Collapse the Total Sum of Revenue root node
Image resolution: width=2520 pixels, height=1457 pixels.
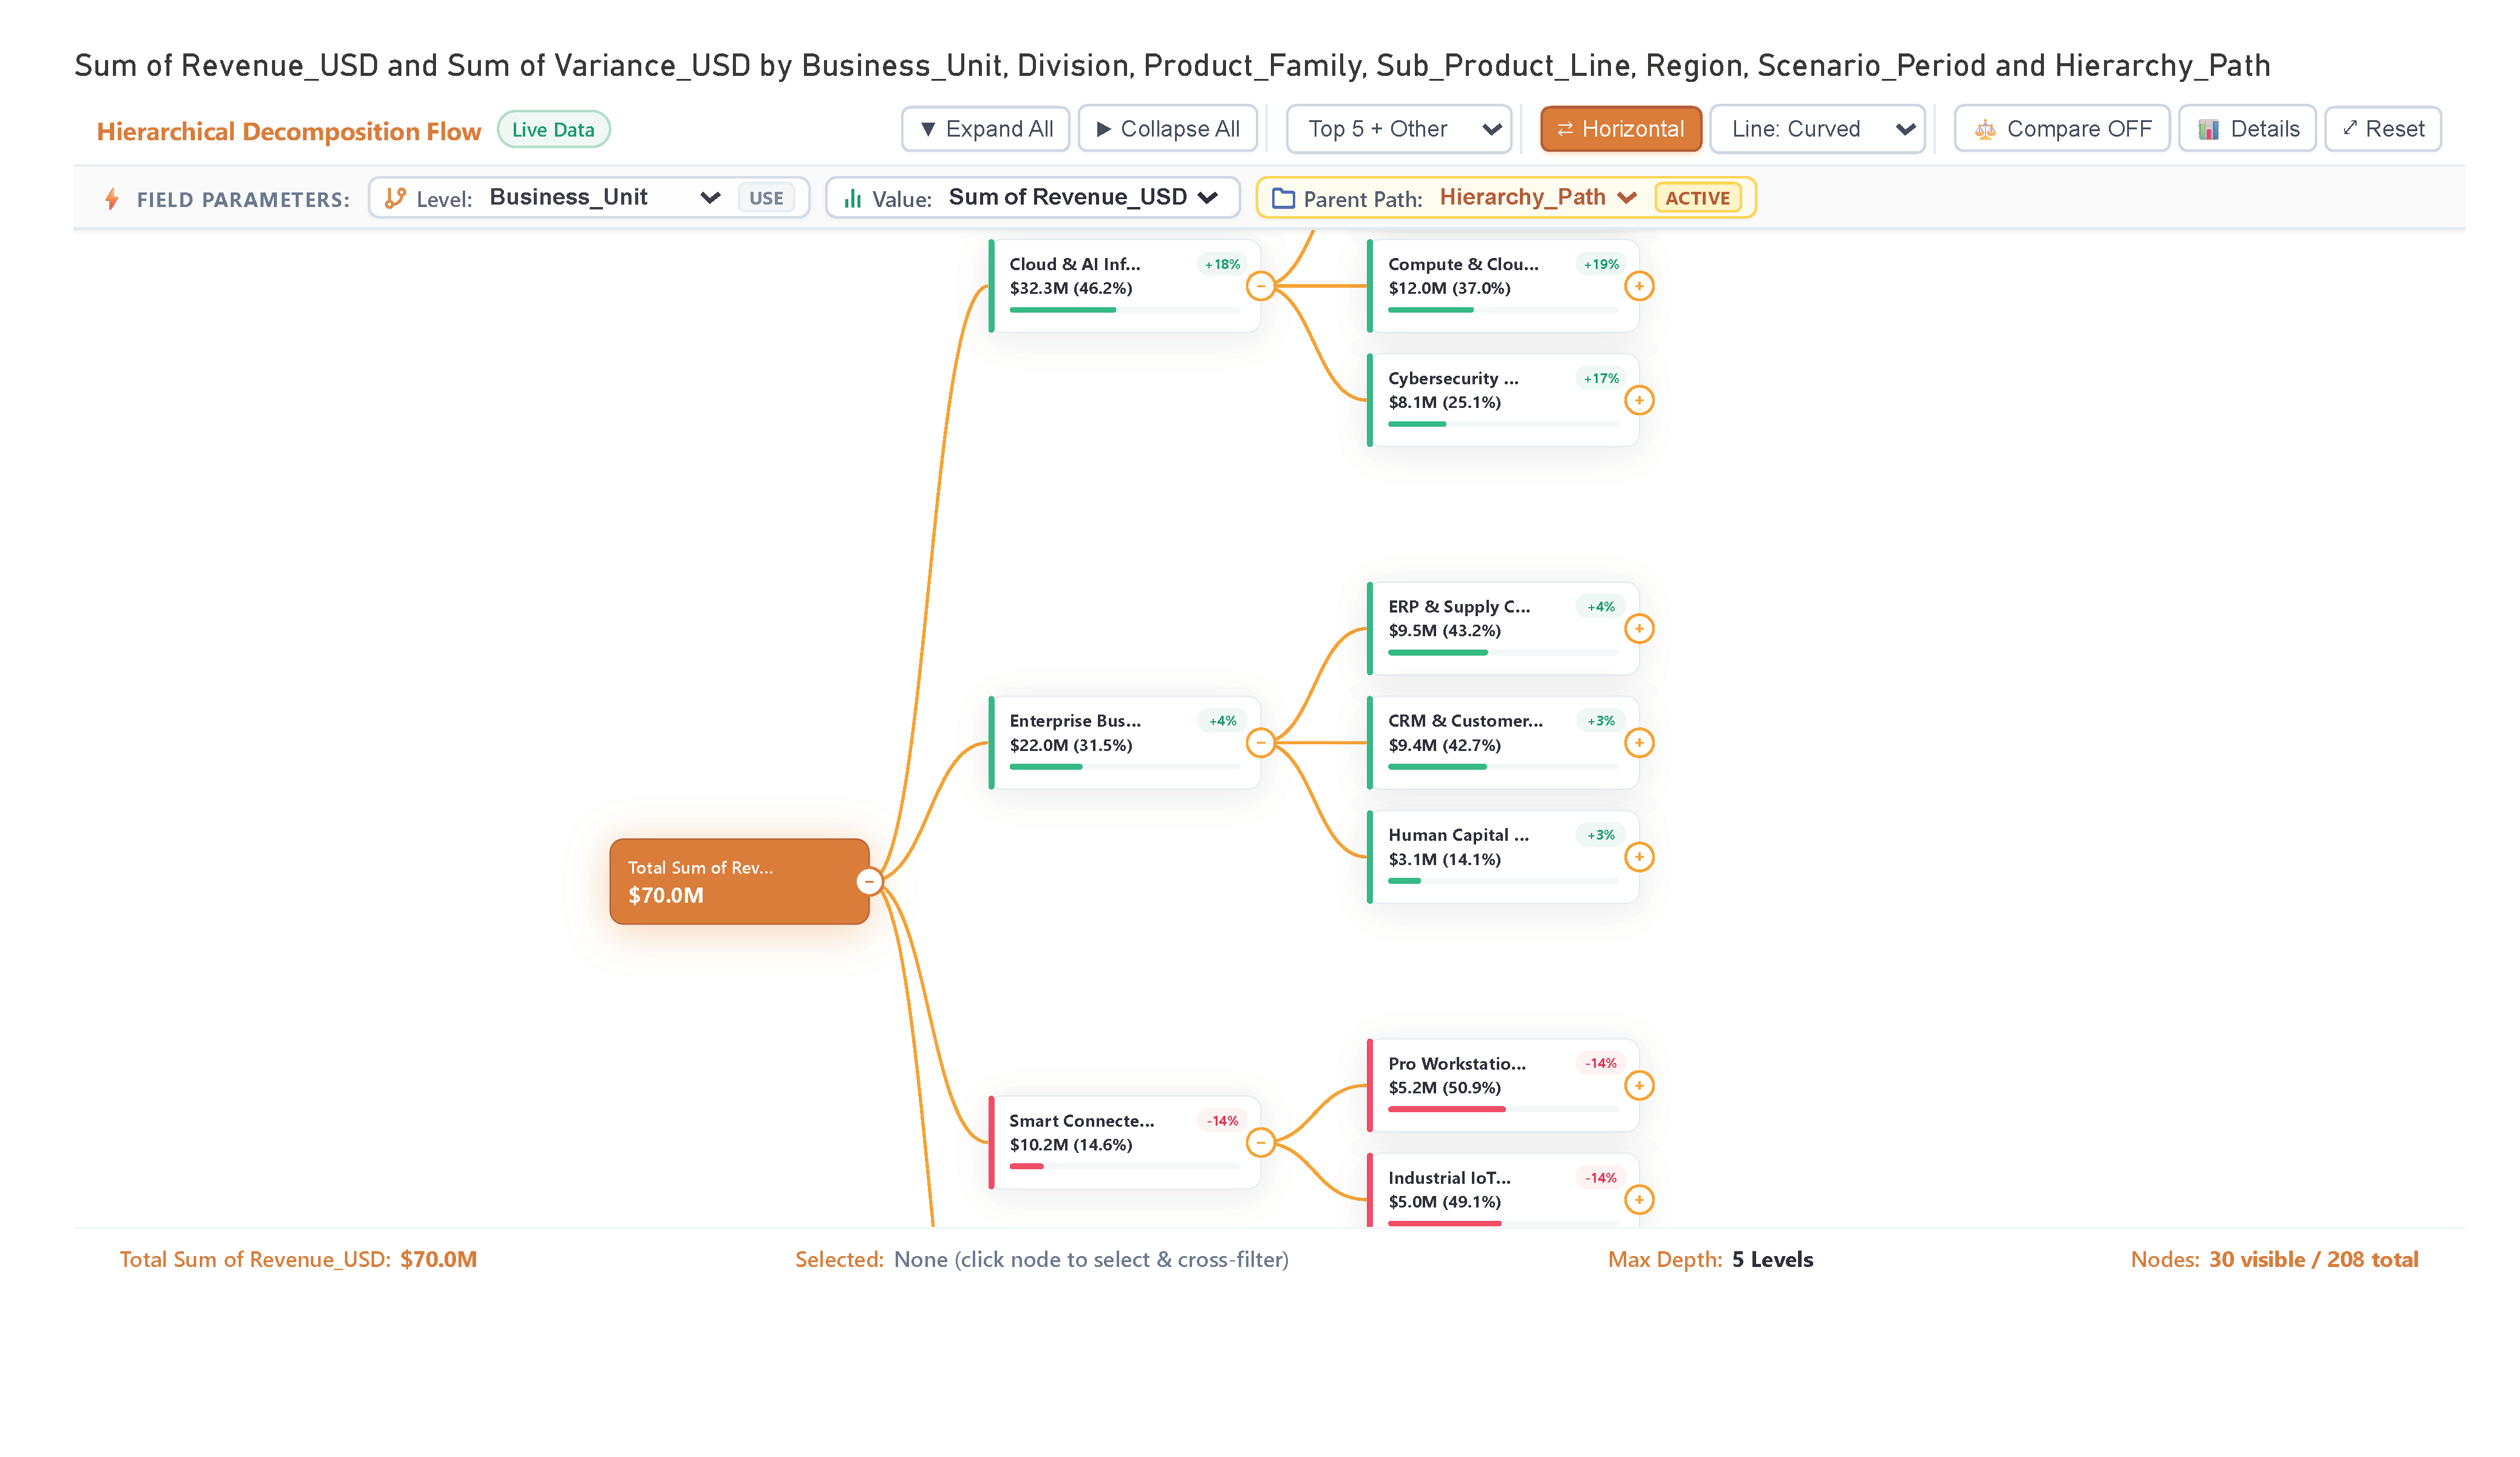tap(868, 881)
